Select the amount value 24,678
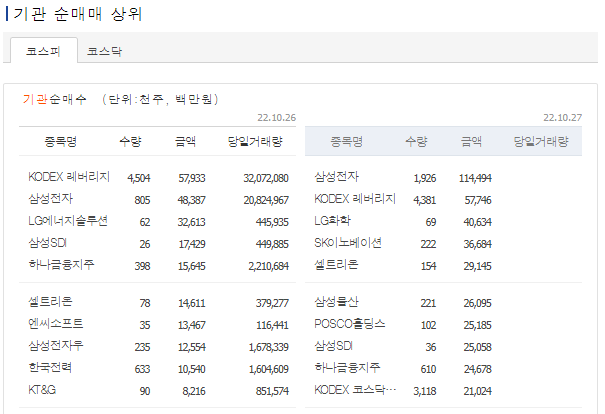This screenshot has width=605, height=414. 478,369
